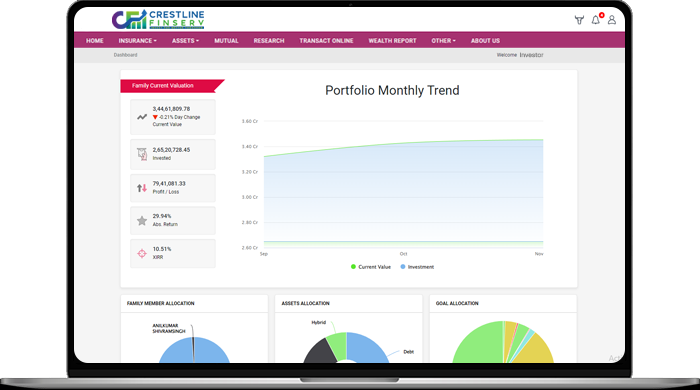Open Wealth Report page

pos(392,41)
